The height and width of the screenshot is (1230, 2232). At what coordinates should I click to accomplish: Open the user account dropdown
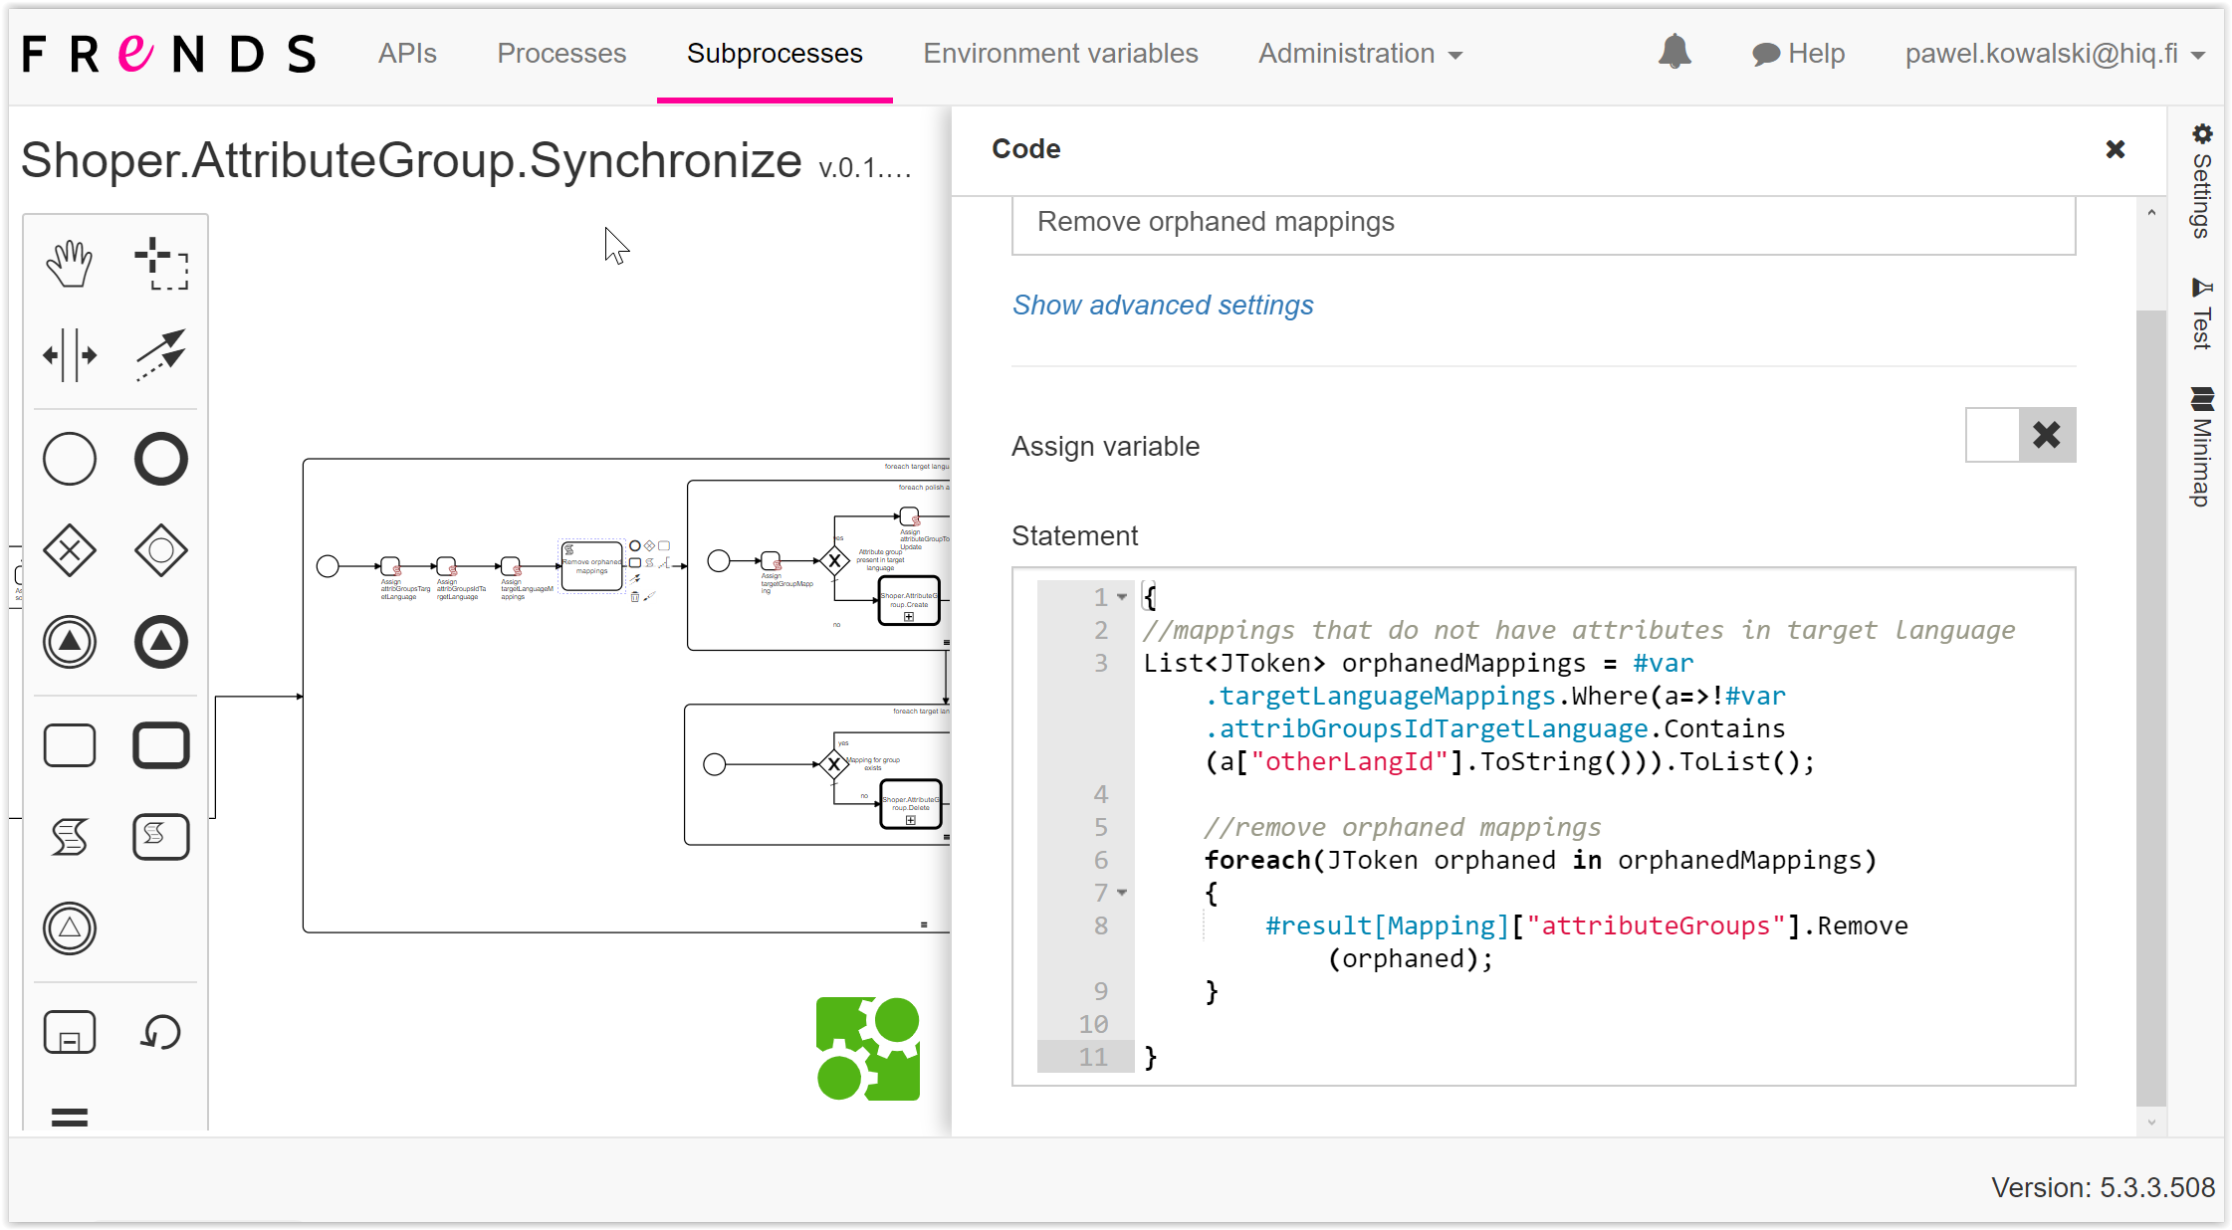tap(2053, 53)
